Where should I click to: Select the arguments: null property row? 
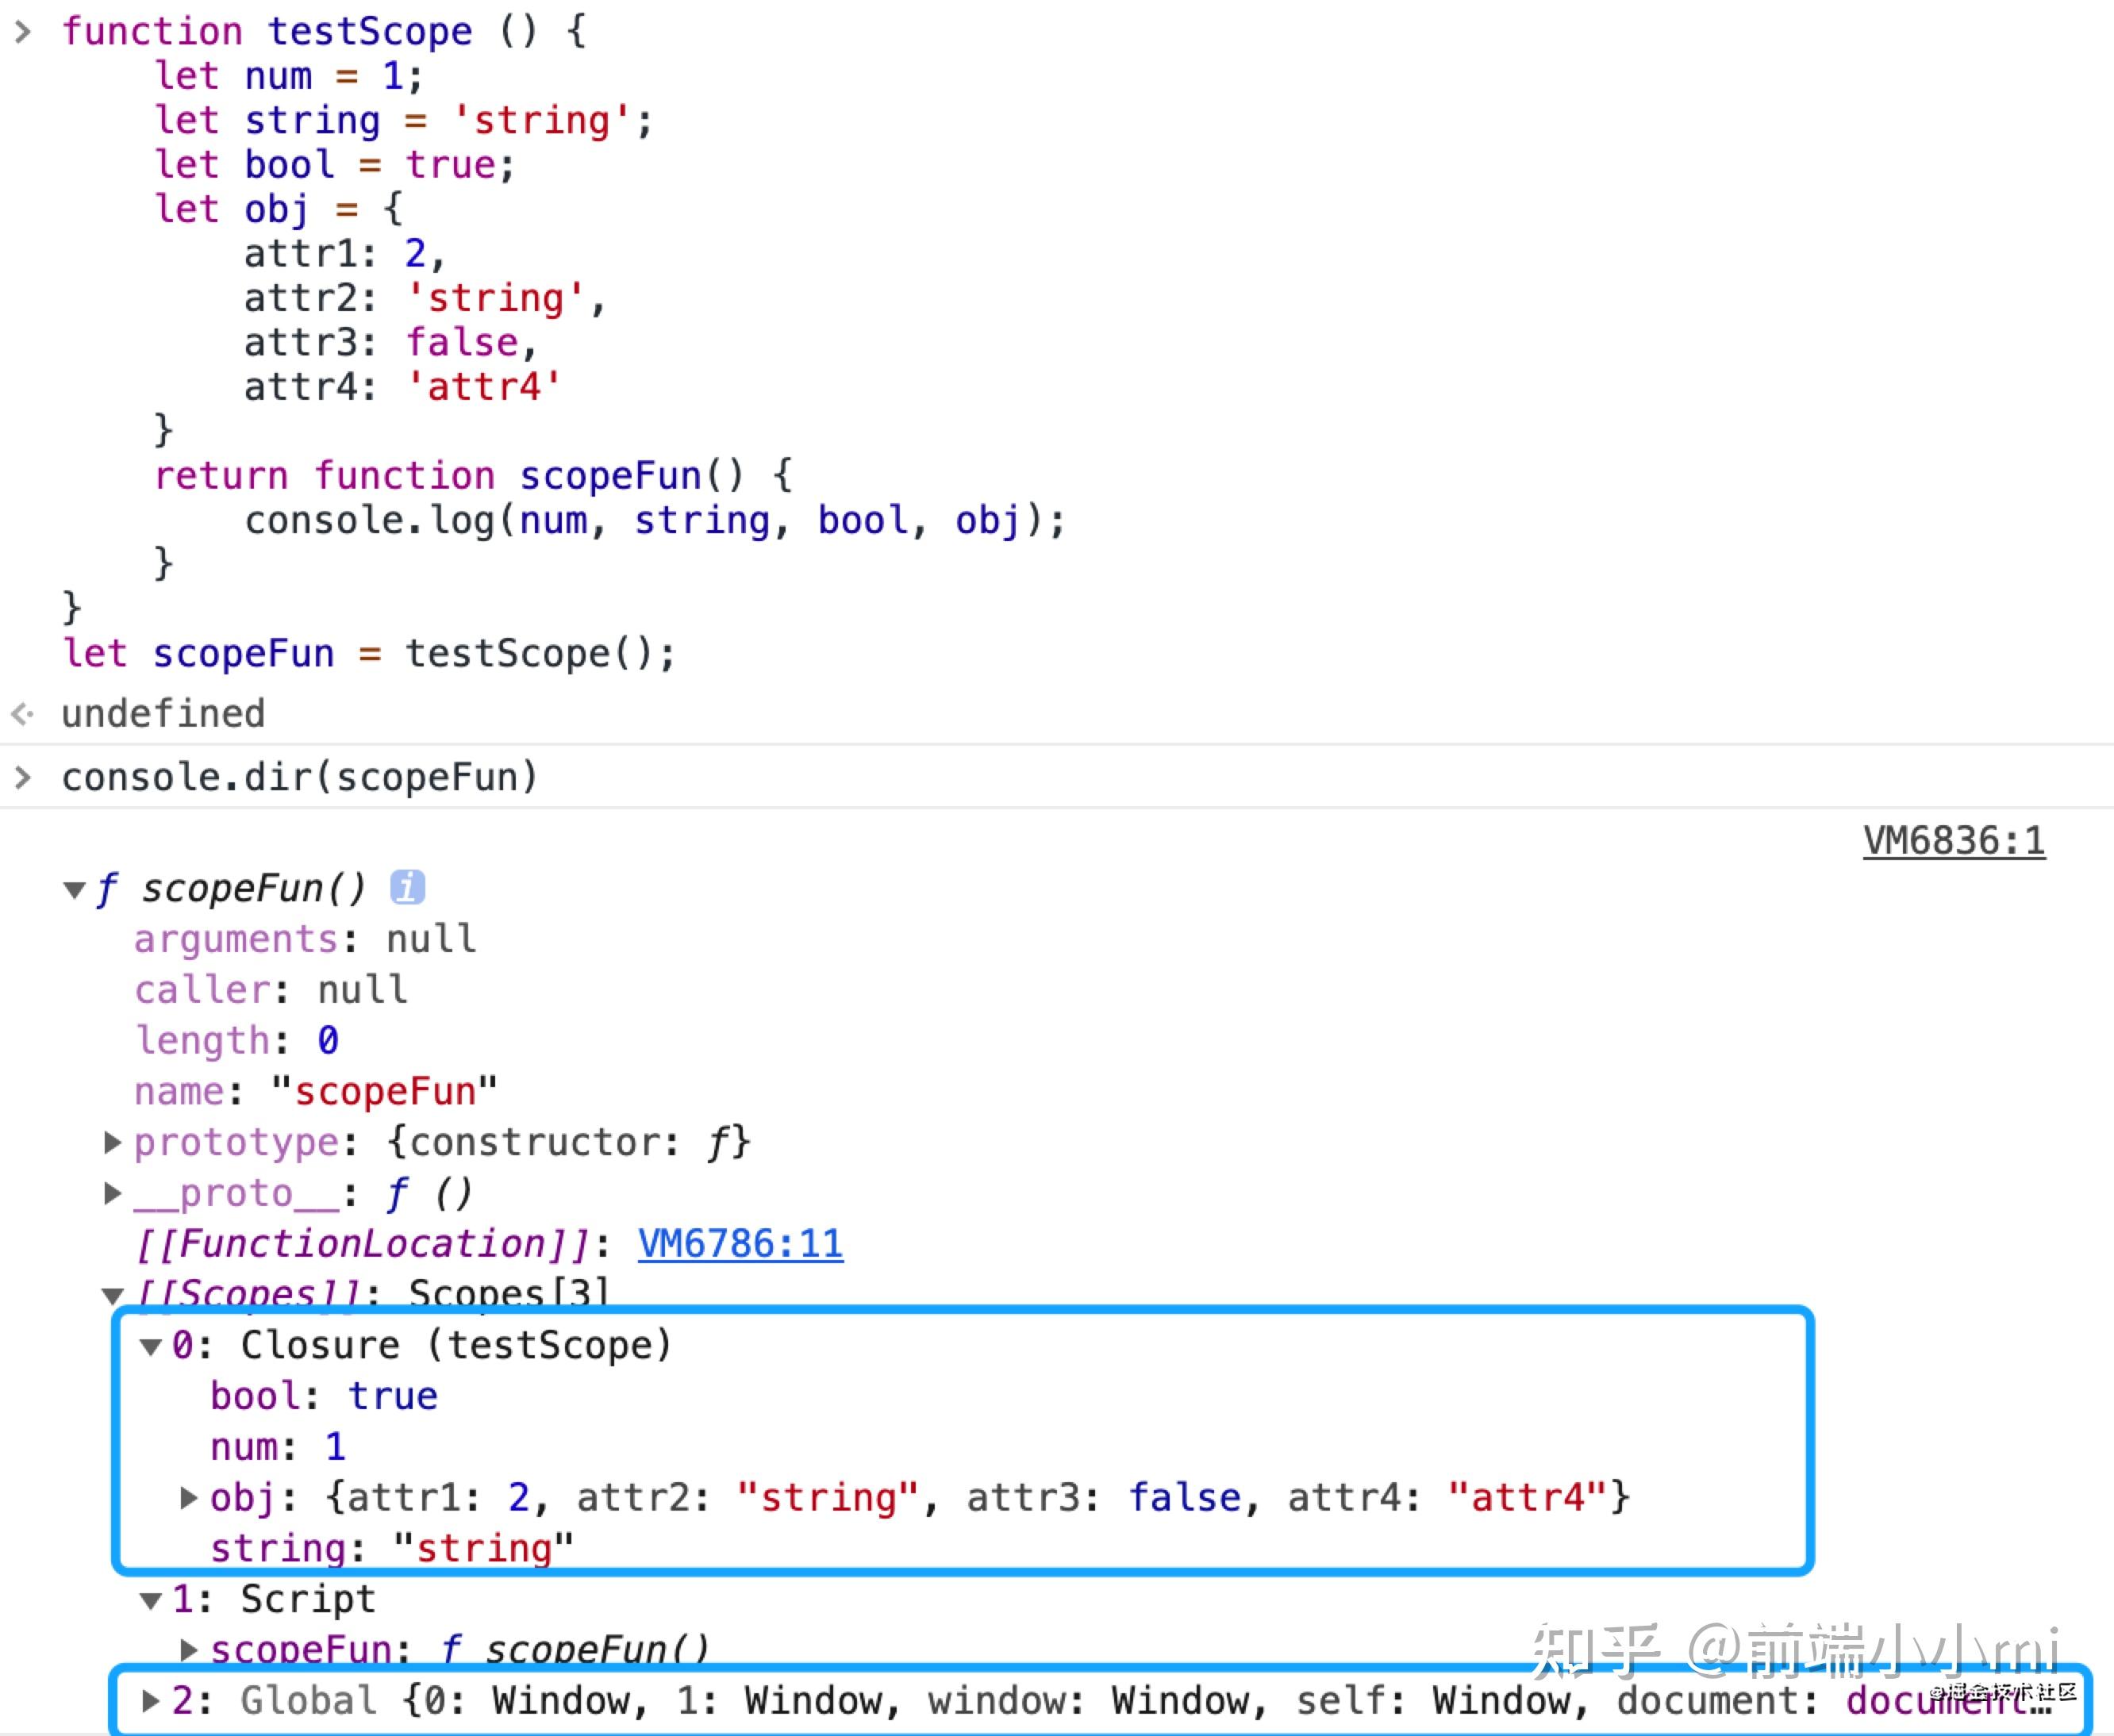coord(305,939)
